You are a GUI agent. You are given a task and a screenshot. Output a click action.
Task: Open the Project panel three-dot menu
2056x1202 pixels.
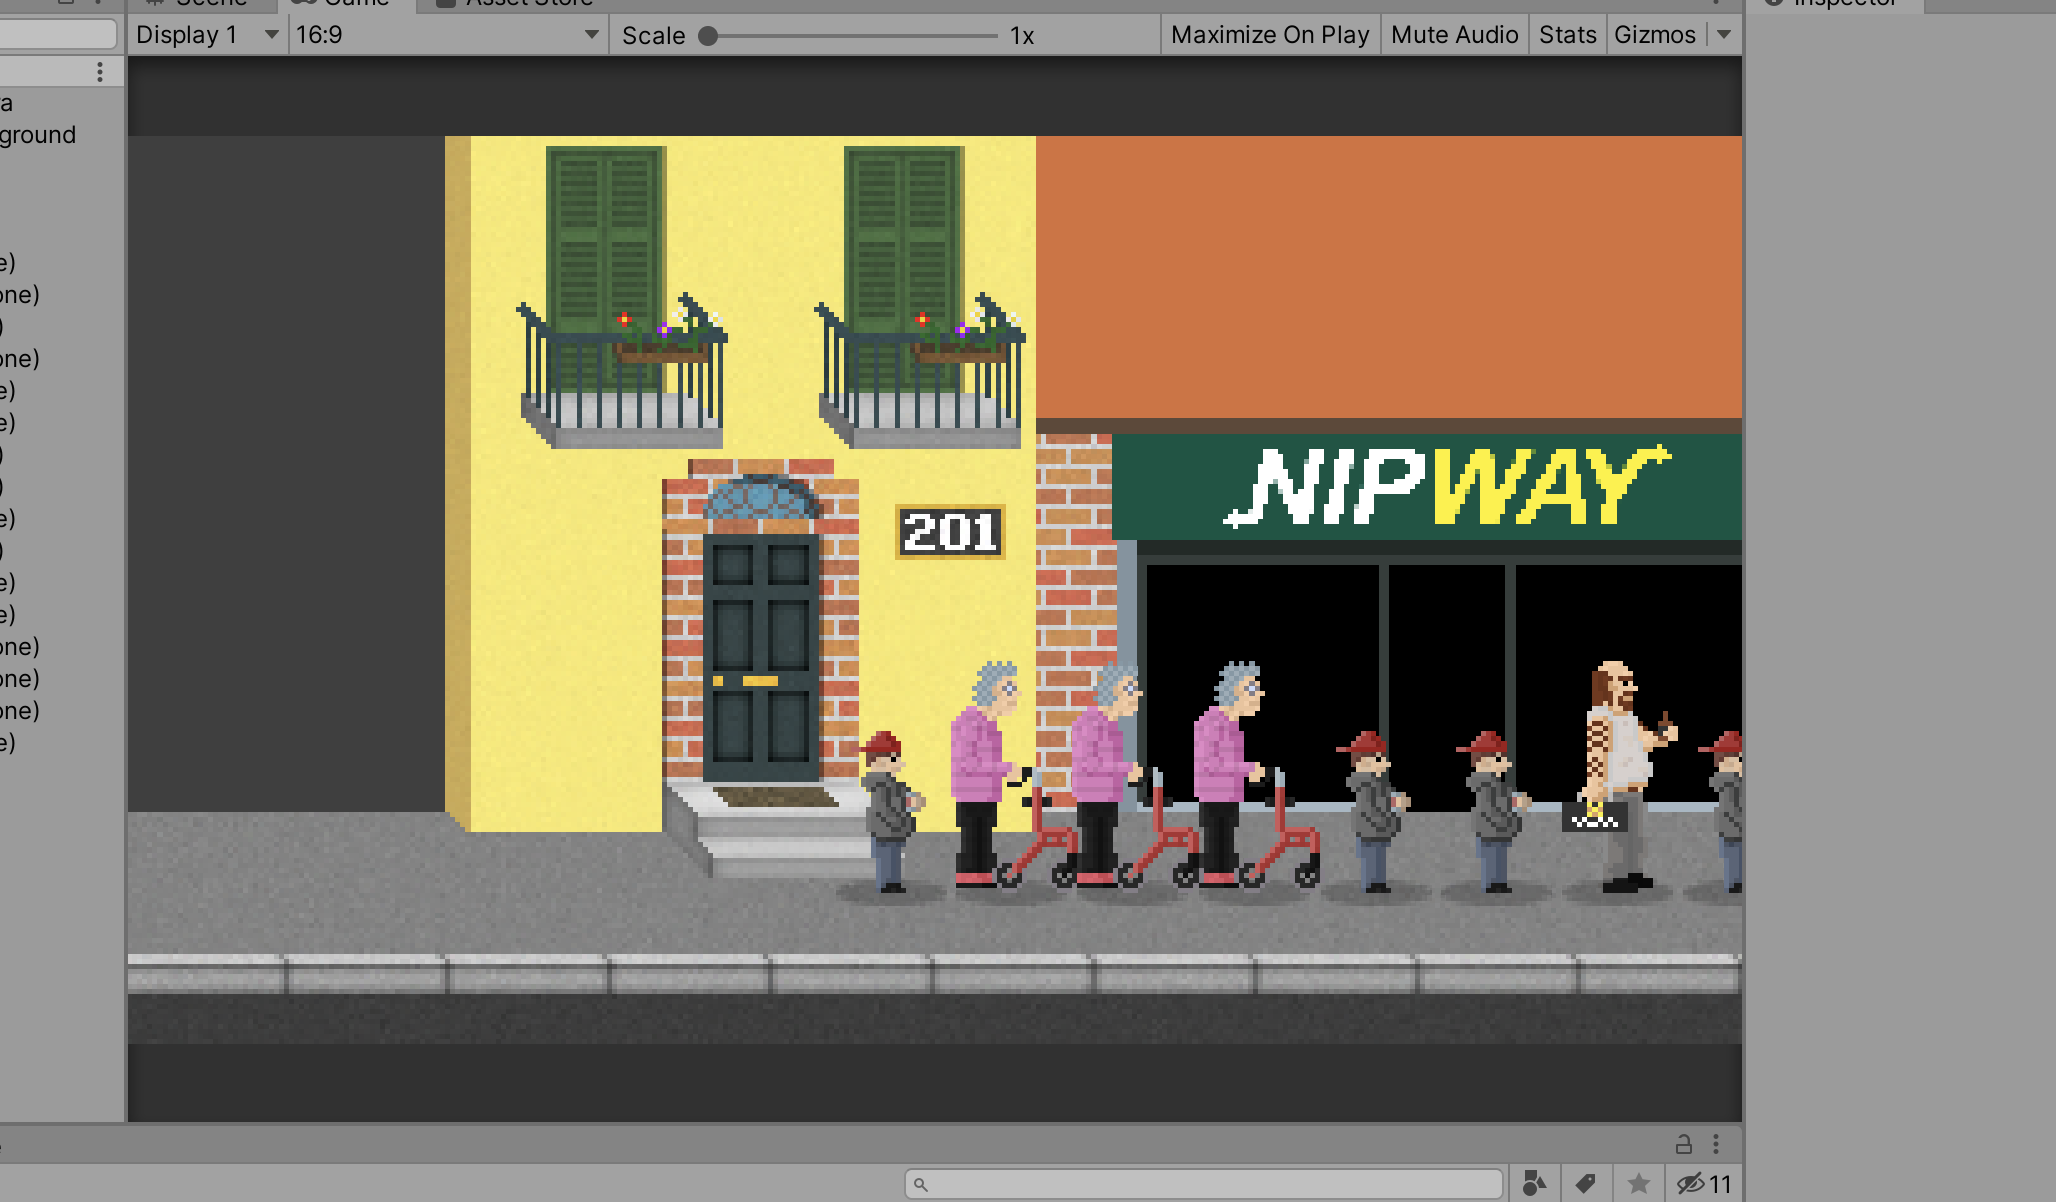coord(1716,1144)
